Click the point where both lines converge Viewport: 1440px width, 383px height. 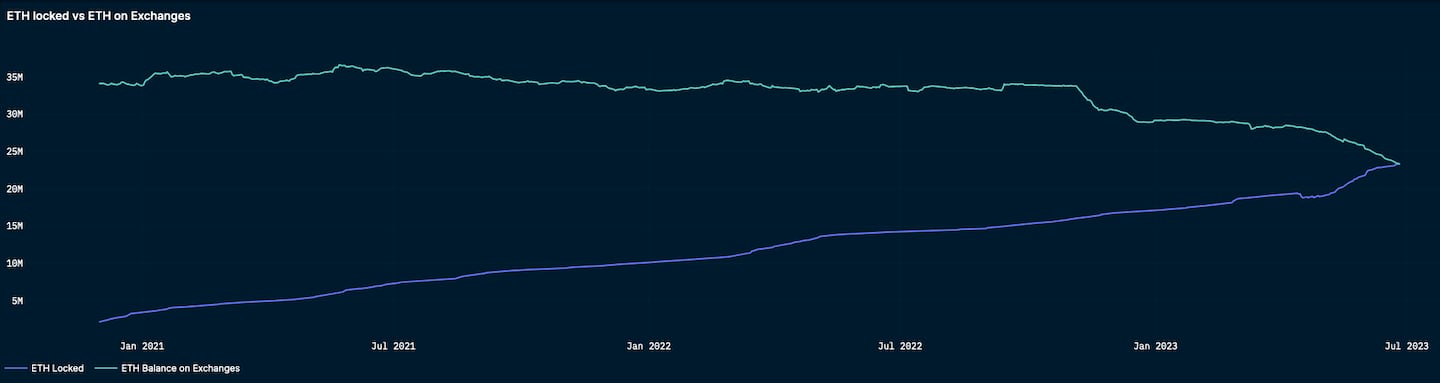tap(1398, 163)
